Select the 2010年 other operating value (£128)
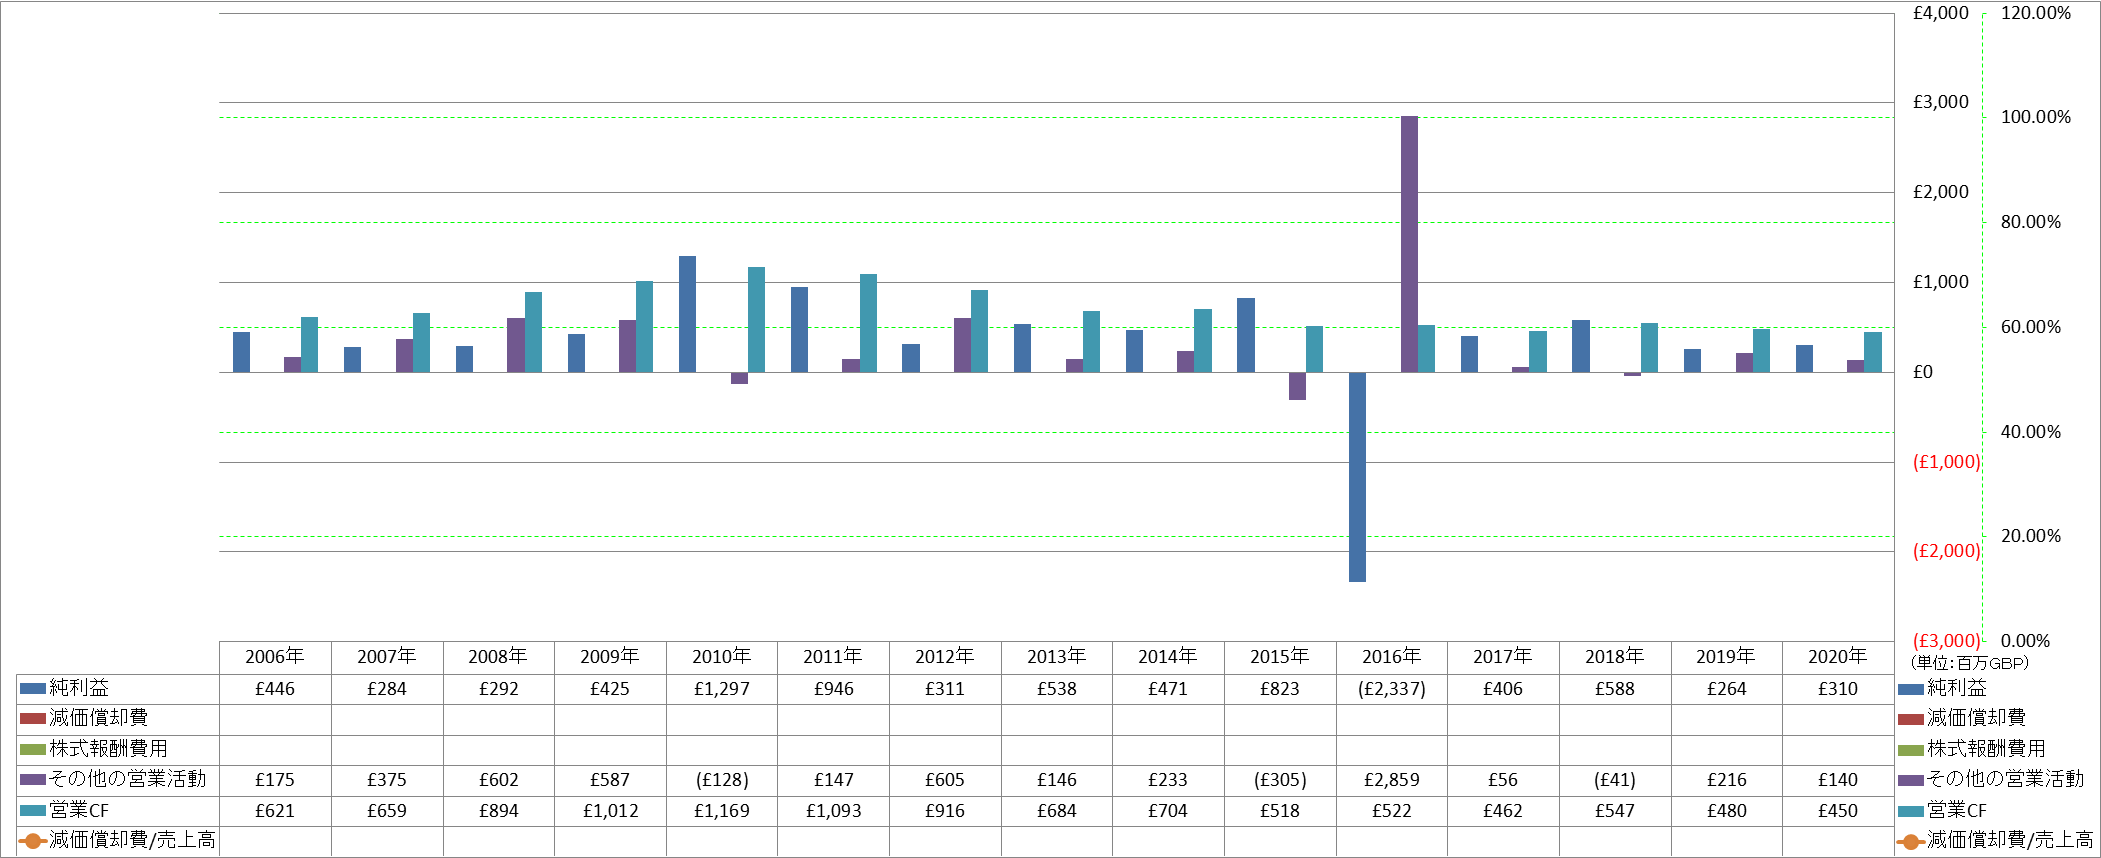This screenshot has width=2101, height=858. point(721,780)
